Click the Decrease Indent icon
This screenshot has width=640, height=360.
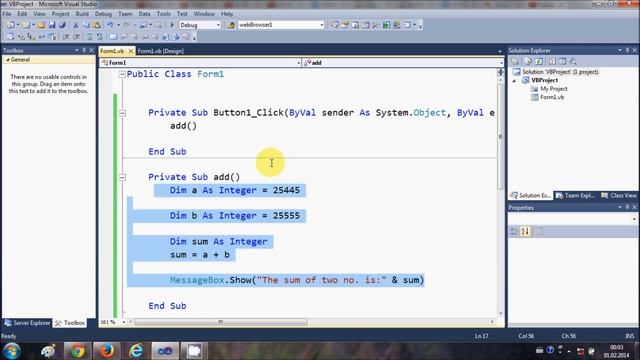(x=66, y=37)
